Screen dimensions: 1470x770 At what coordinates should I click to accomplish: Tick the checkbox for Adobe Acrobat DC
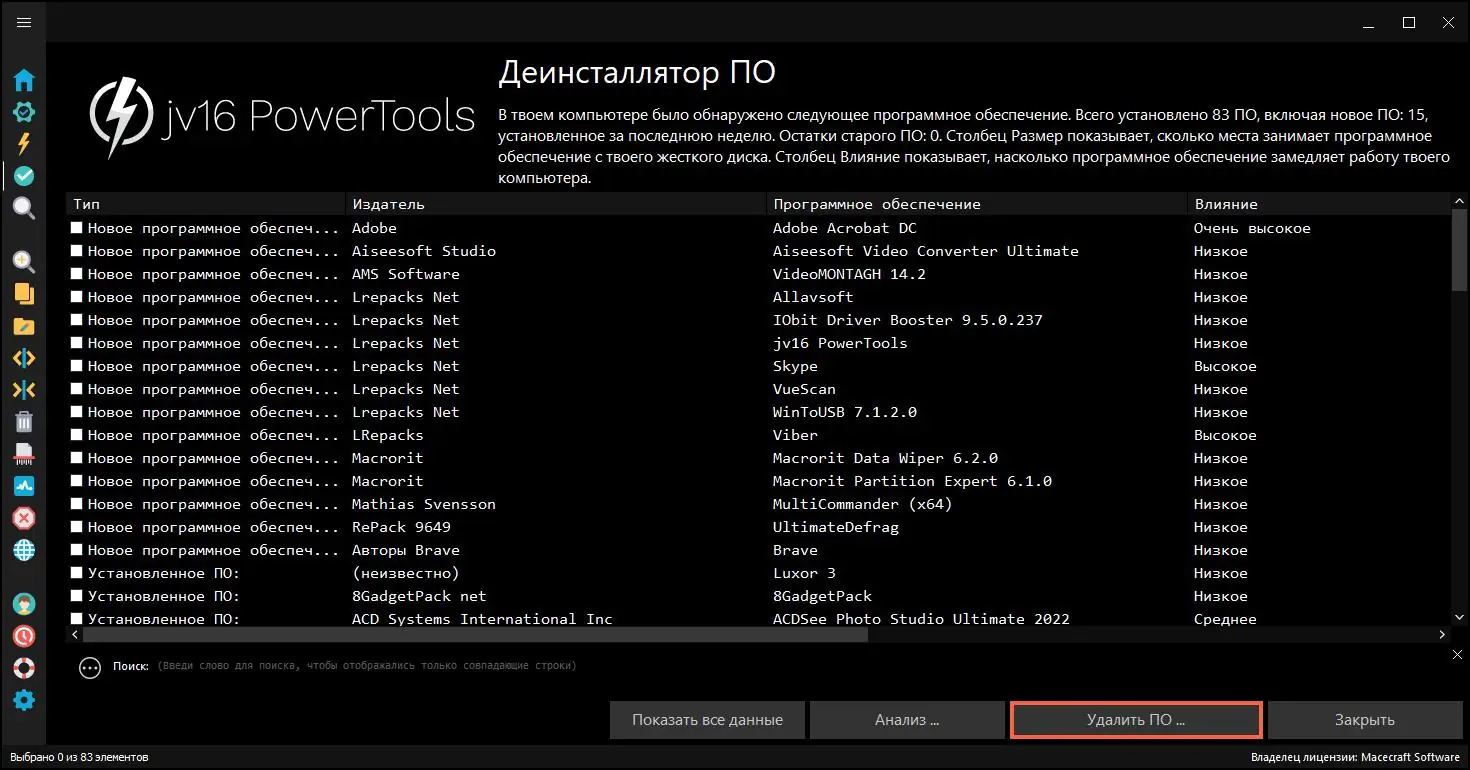pyautogui.click(x=77, y=228)
